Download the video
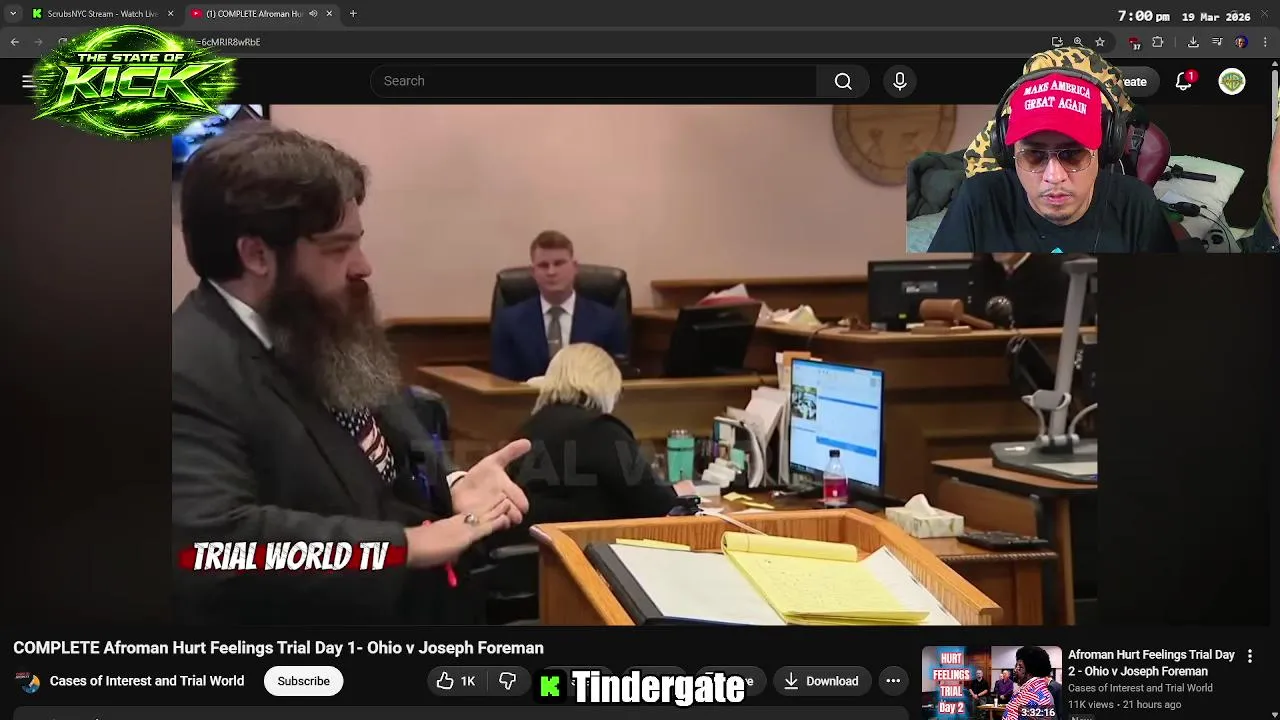Screen dimensions: 1280x720 [x=821, y=681]
